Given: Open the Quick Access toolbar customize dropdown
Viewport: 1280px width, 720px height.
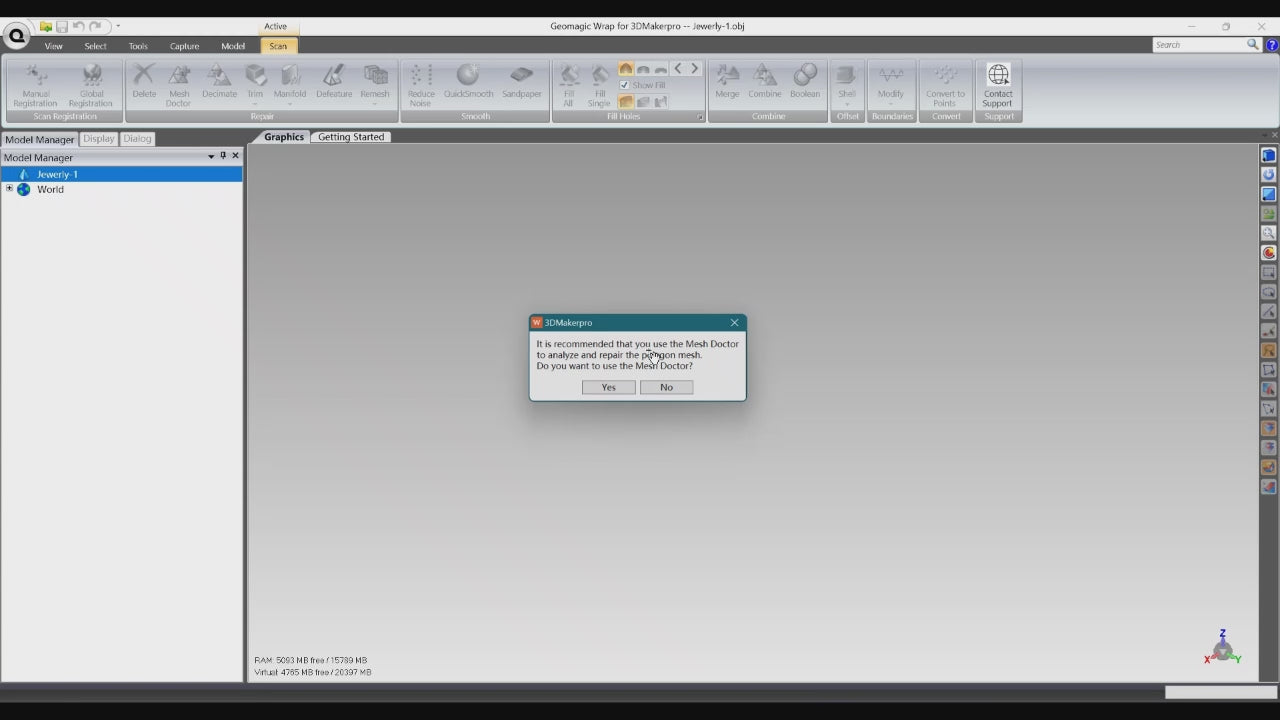Looking at the screenshot, I should pos(118,26).
